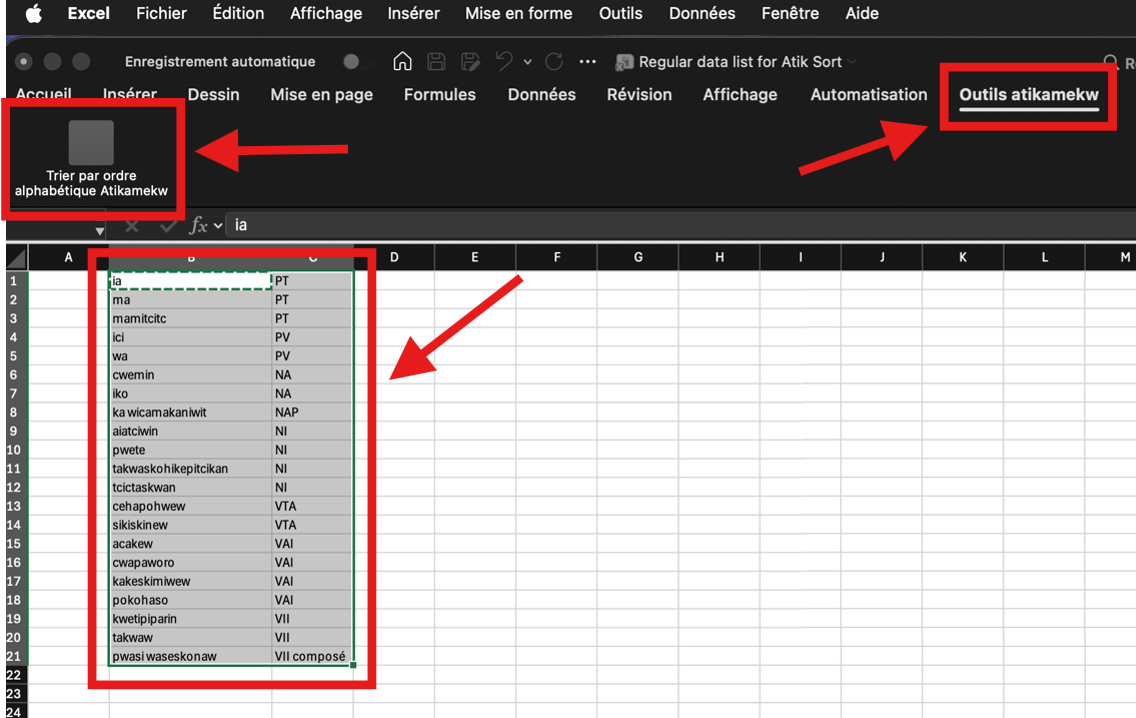1136x718 pixels.
Task: Redo with the circular arrow icon
Action: click(x=554, y=62)
